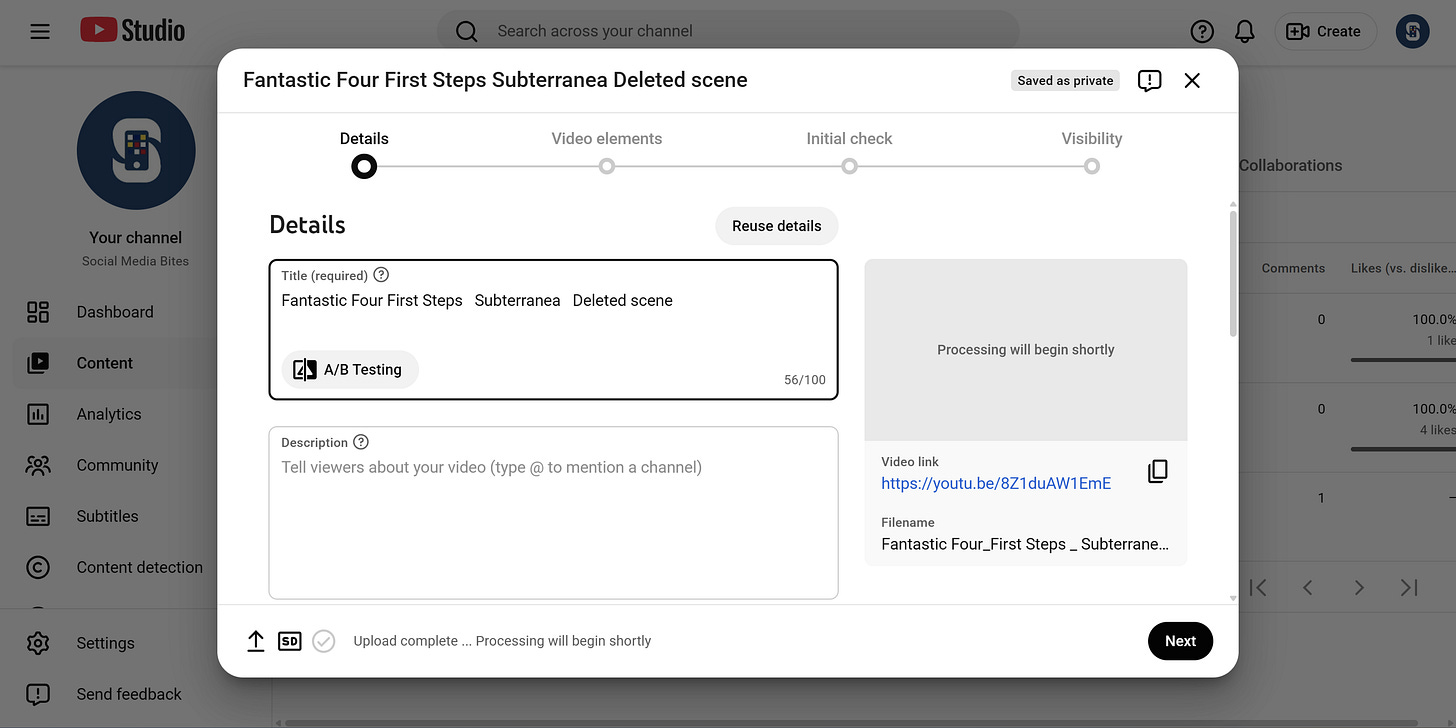This screenshot has width=1456, height=728.
Task: Jump to the Video elements step
Action: tap(607, 151)
